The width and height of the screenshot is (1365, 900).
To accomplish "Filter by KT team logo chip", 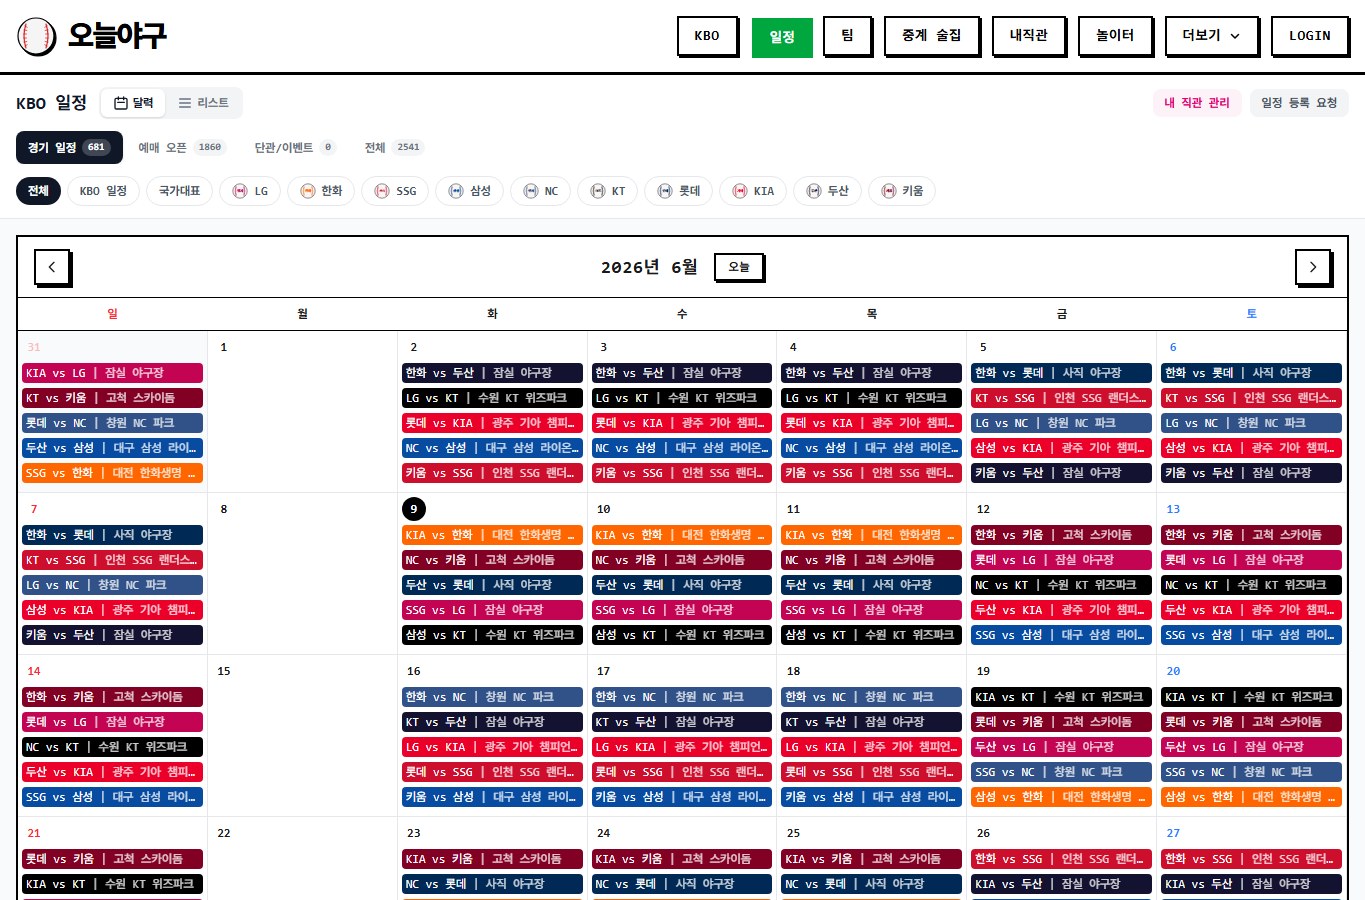I will (608, 191).
